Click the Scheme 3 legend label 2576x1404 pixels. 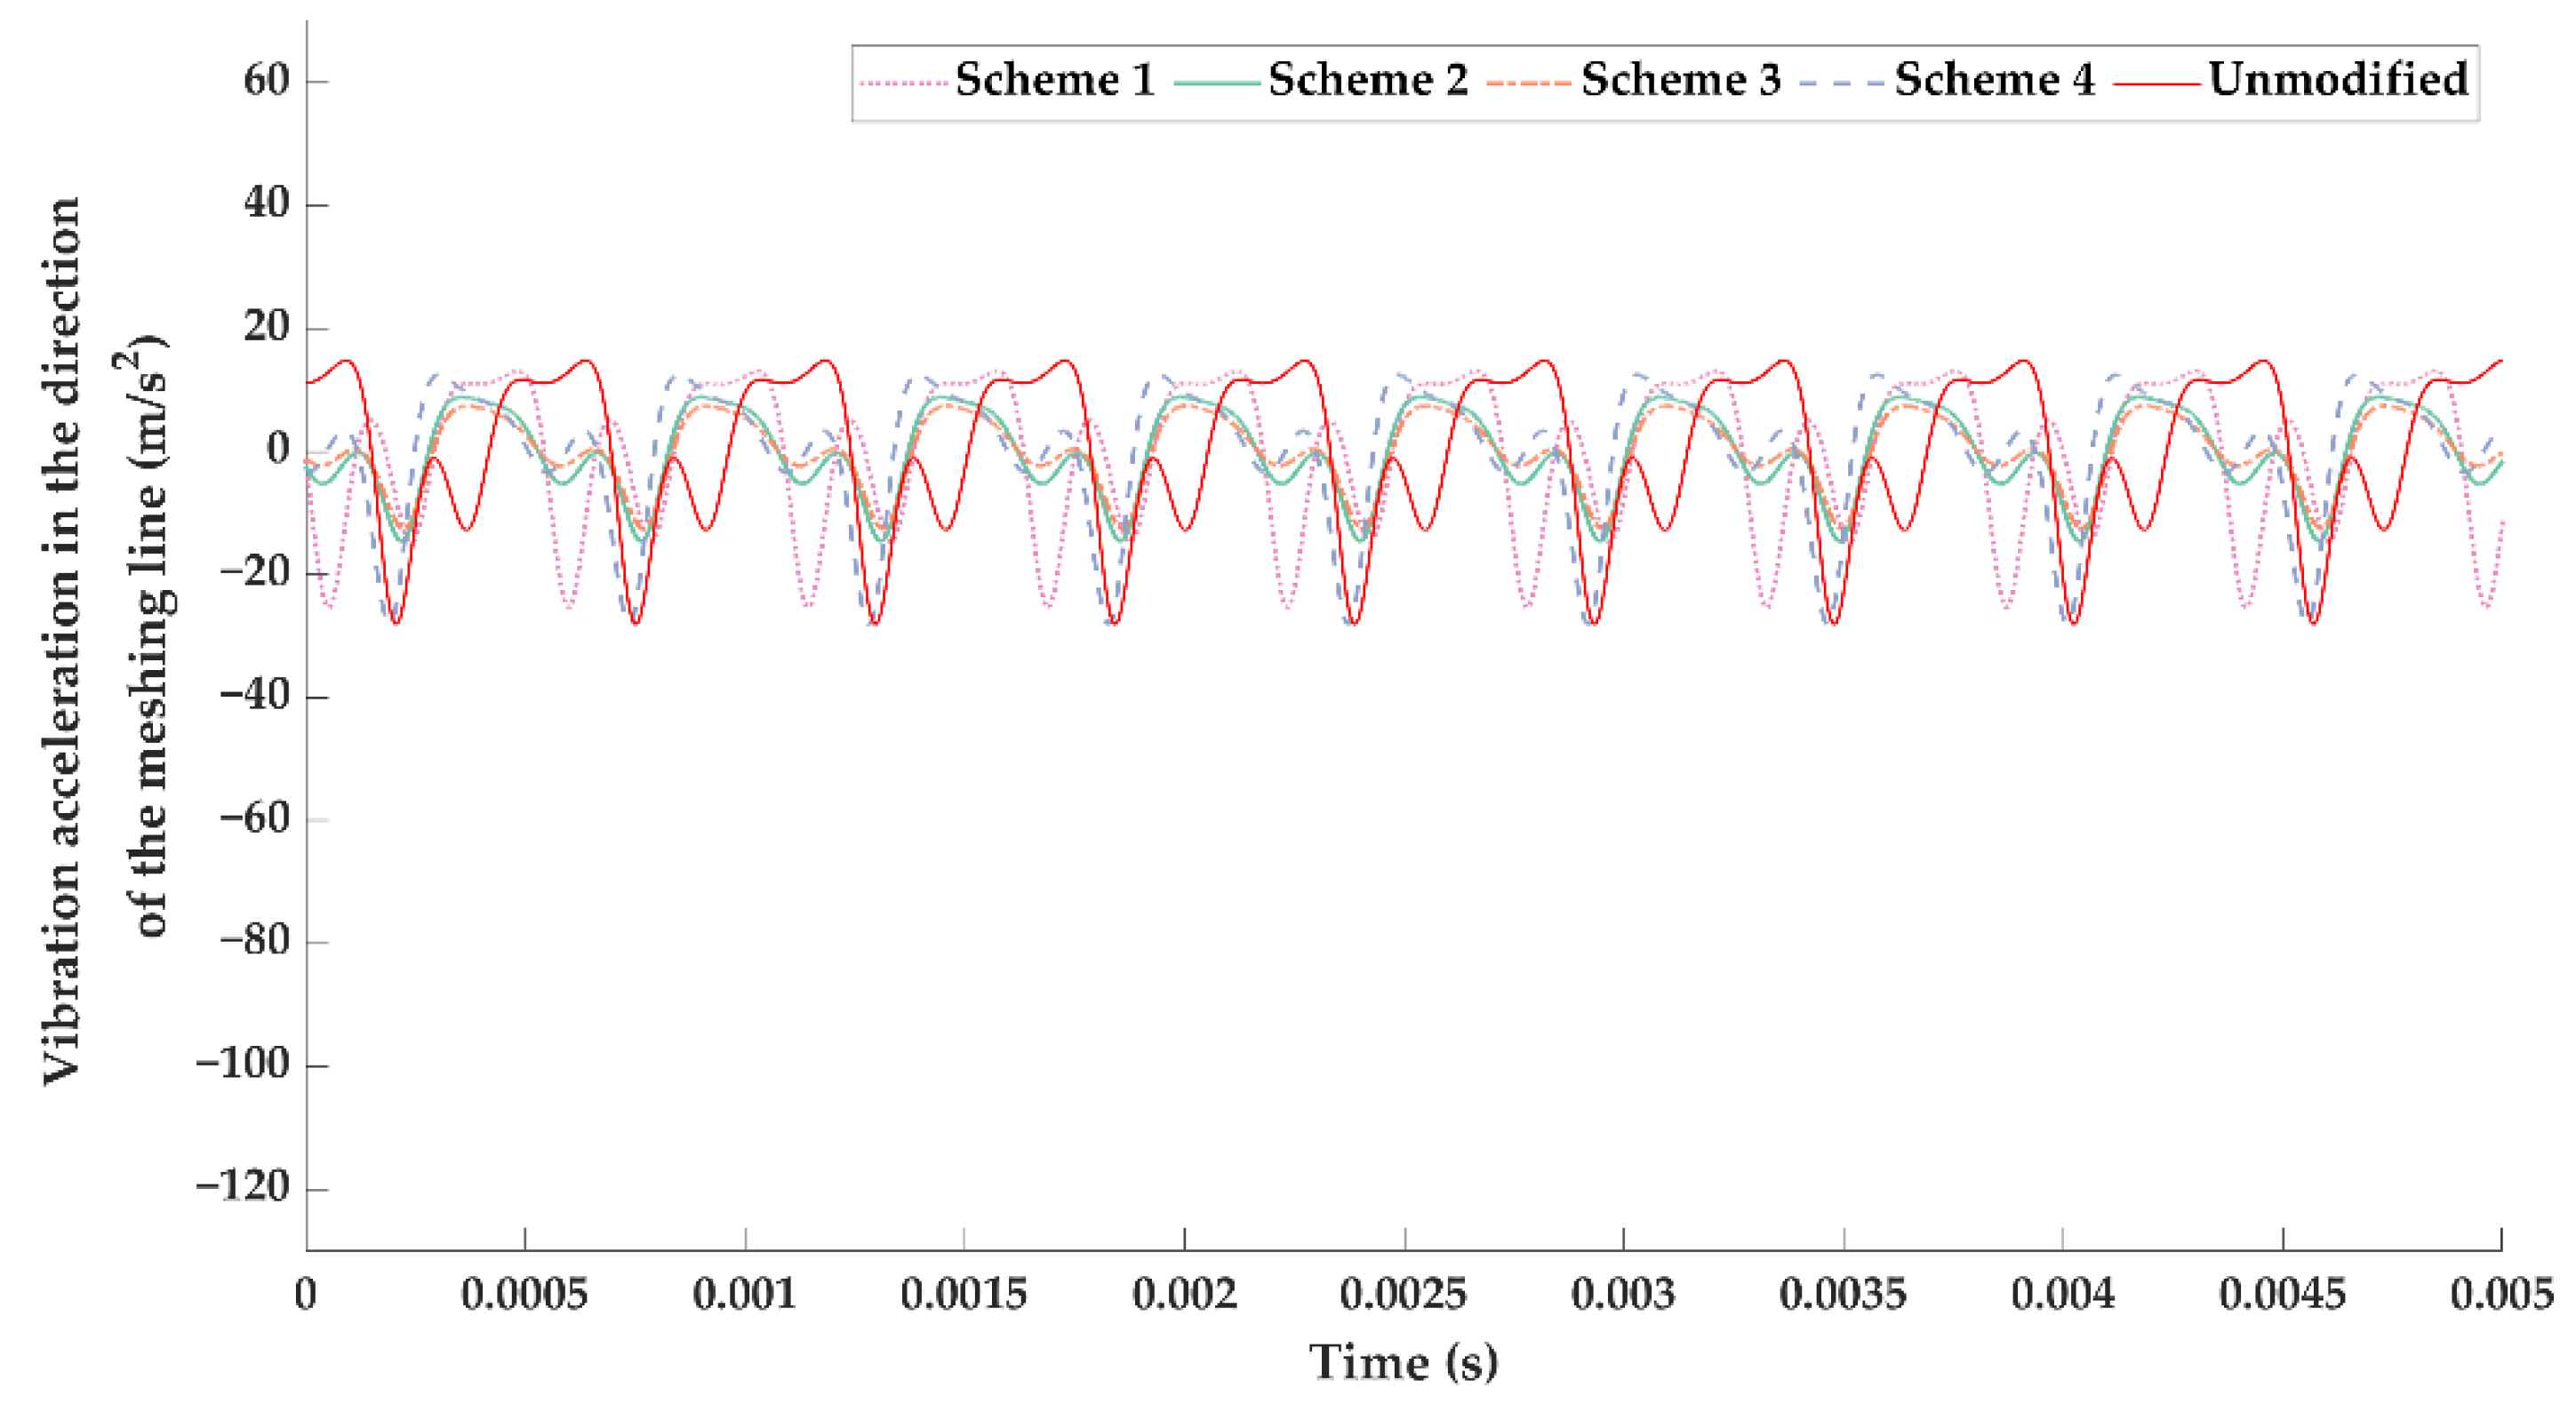pyautogui.click(x=1681, y=80)
